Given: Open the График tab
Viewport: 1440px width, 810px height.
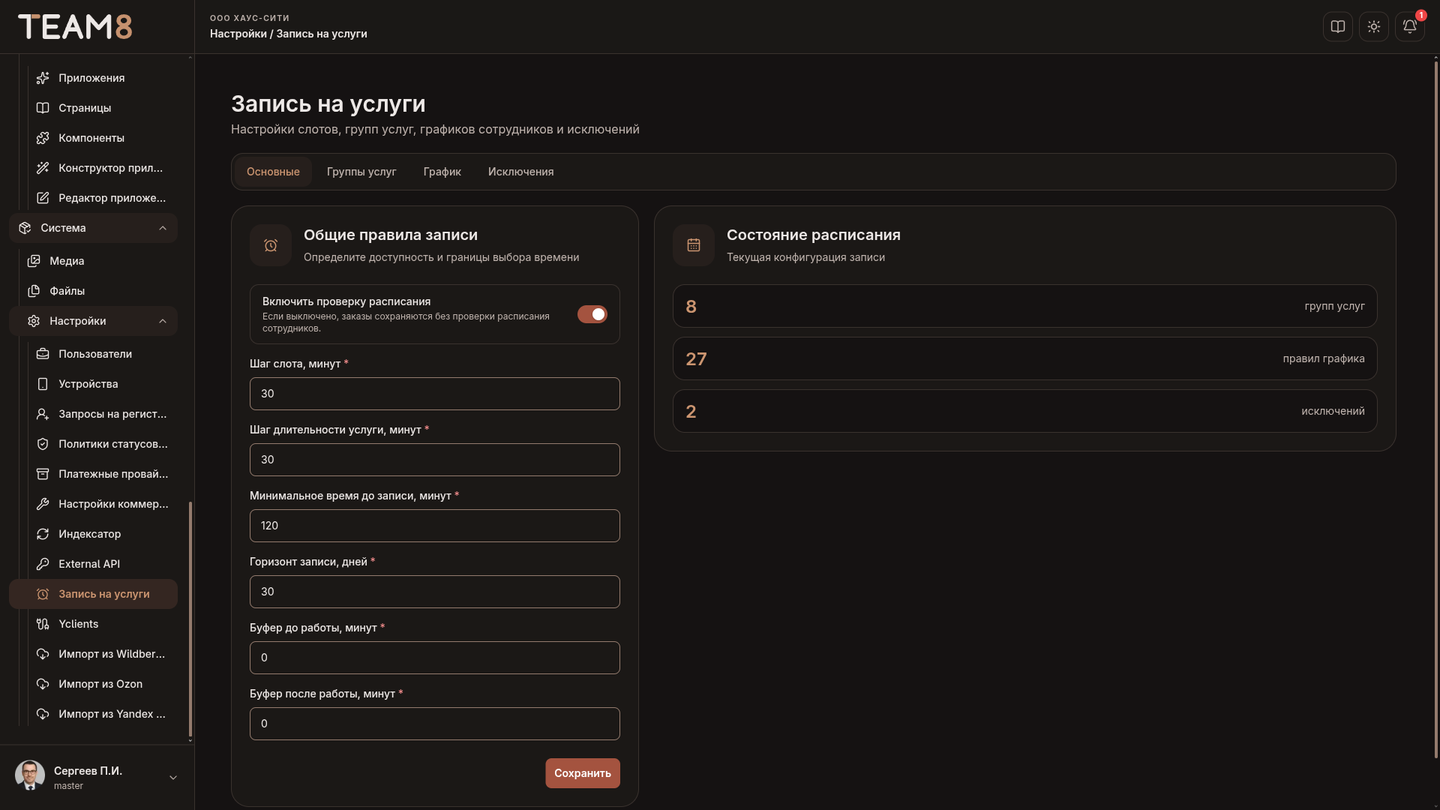Looking at the screenshot, I should 442,172.
